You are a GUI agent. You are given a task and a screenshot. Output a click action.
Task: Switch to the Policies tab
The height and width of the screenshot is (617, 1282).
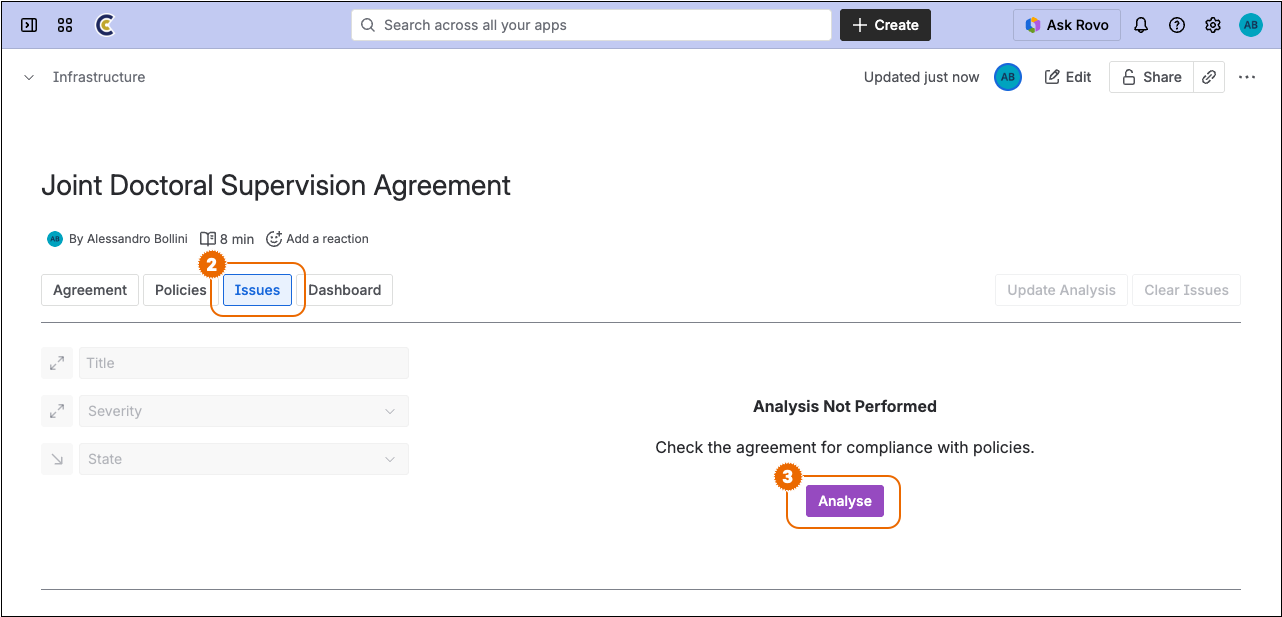179,290
